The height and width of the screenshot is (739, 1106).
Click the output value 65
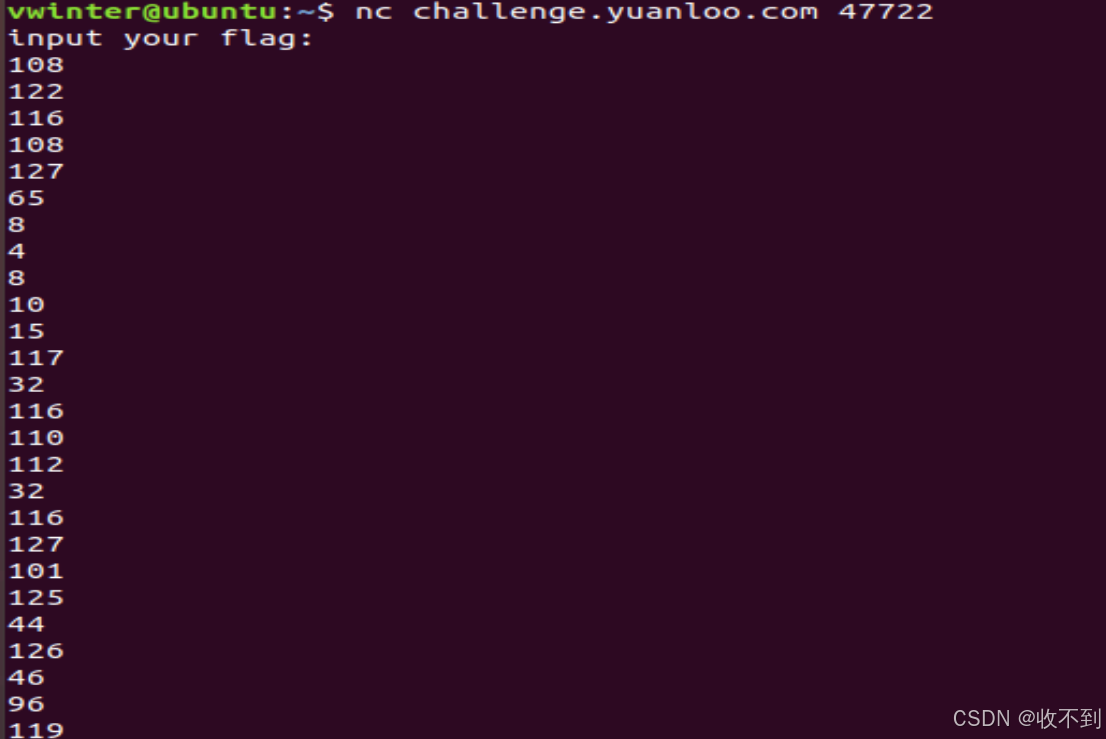tap(26, 198)
